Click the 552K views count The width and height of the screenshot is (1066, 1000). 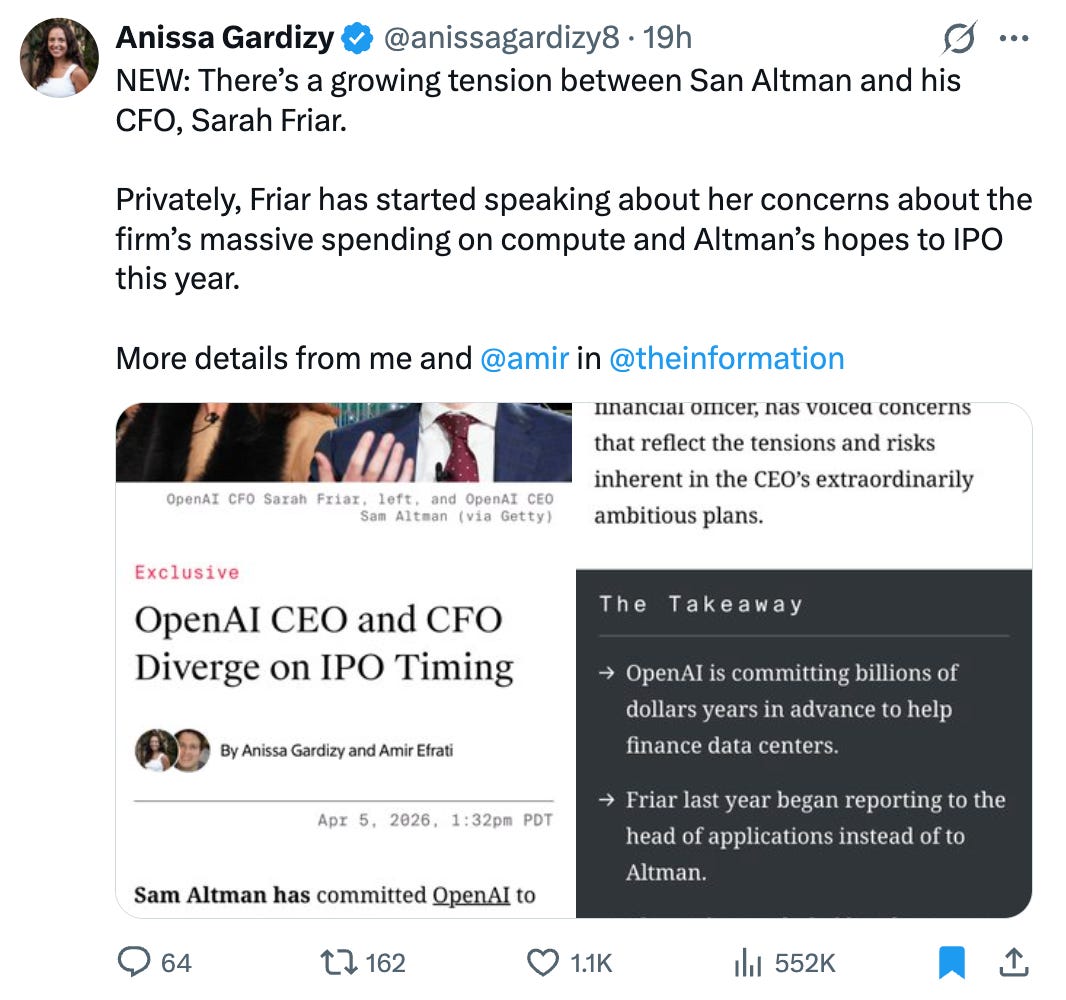point(805,963)
